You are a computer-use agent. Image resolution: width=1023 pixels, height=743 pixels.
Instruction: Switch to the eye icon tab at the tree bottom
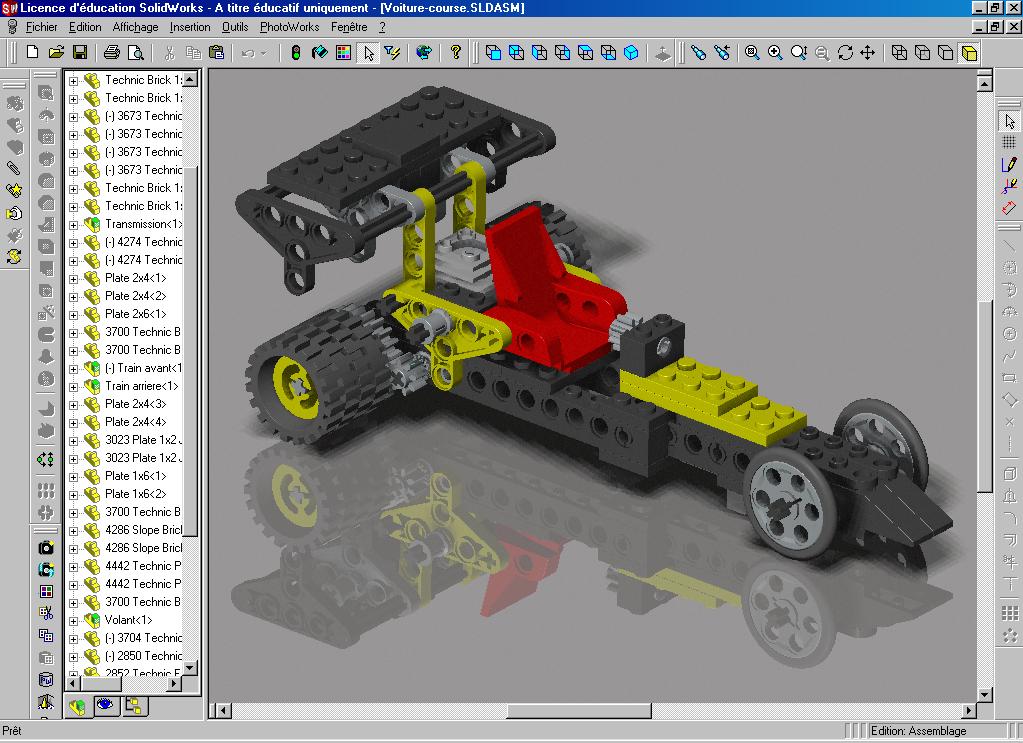(106, 705)
